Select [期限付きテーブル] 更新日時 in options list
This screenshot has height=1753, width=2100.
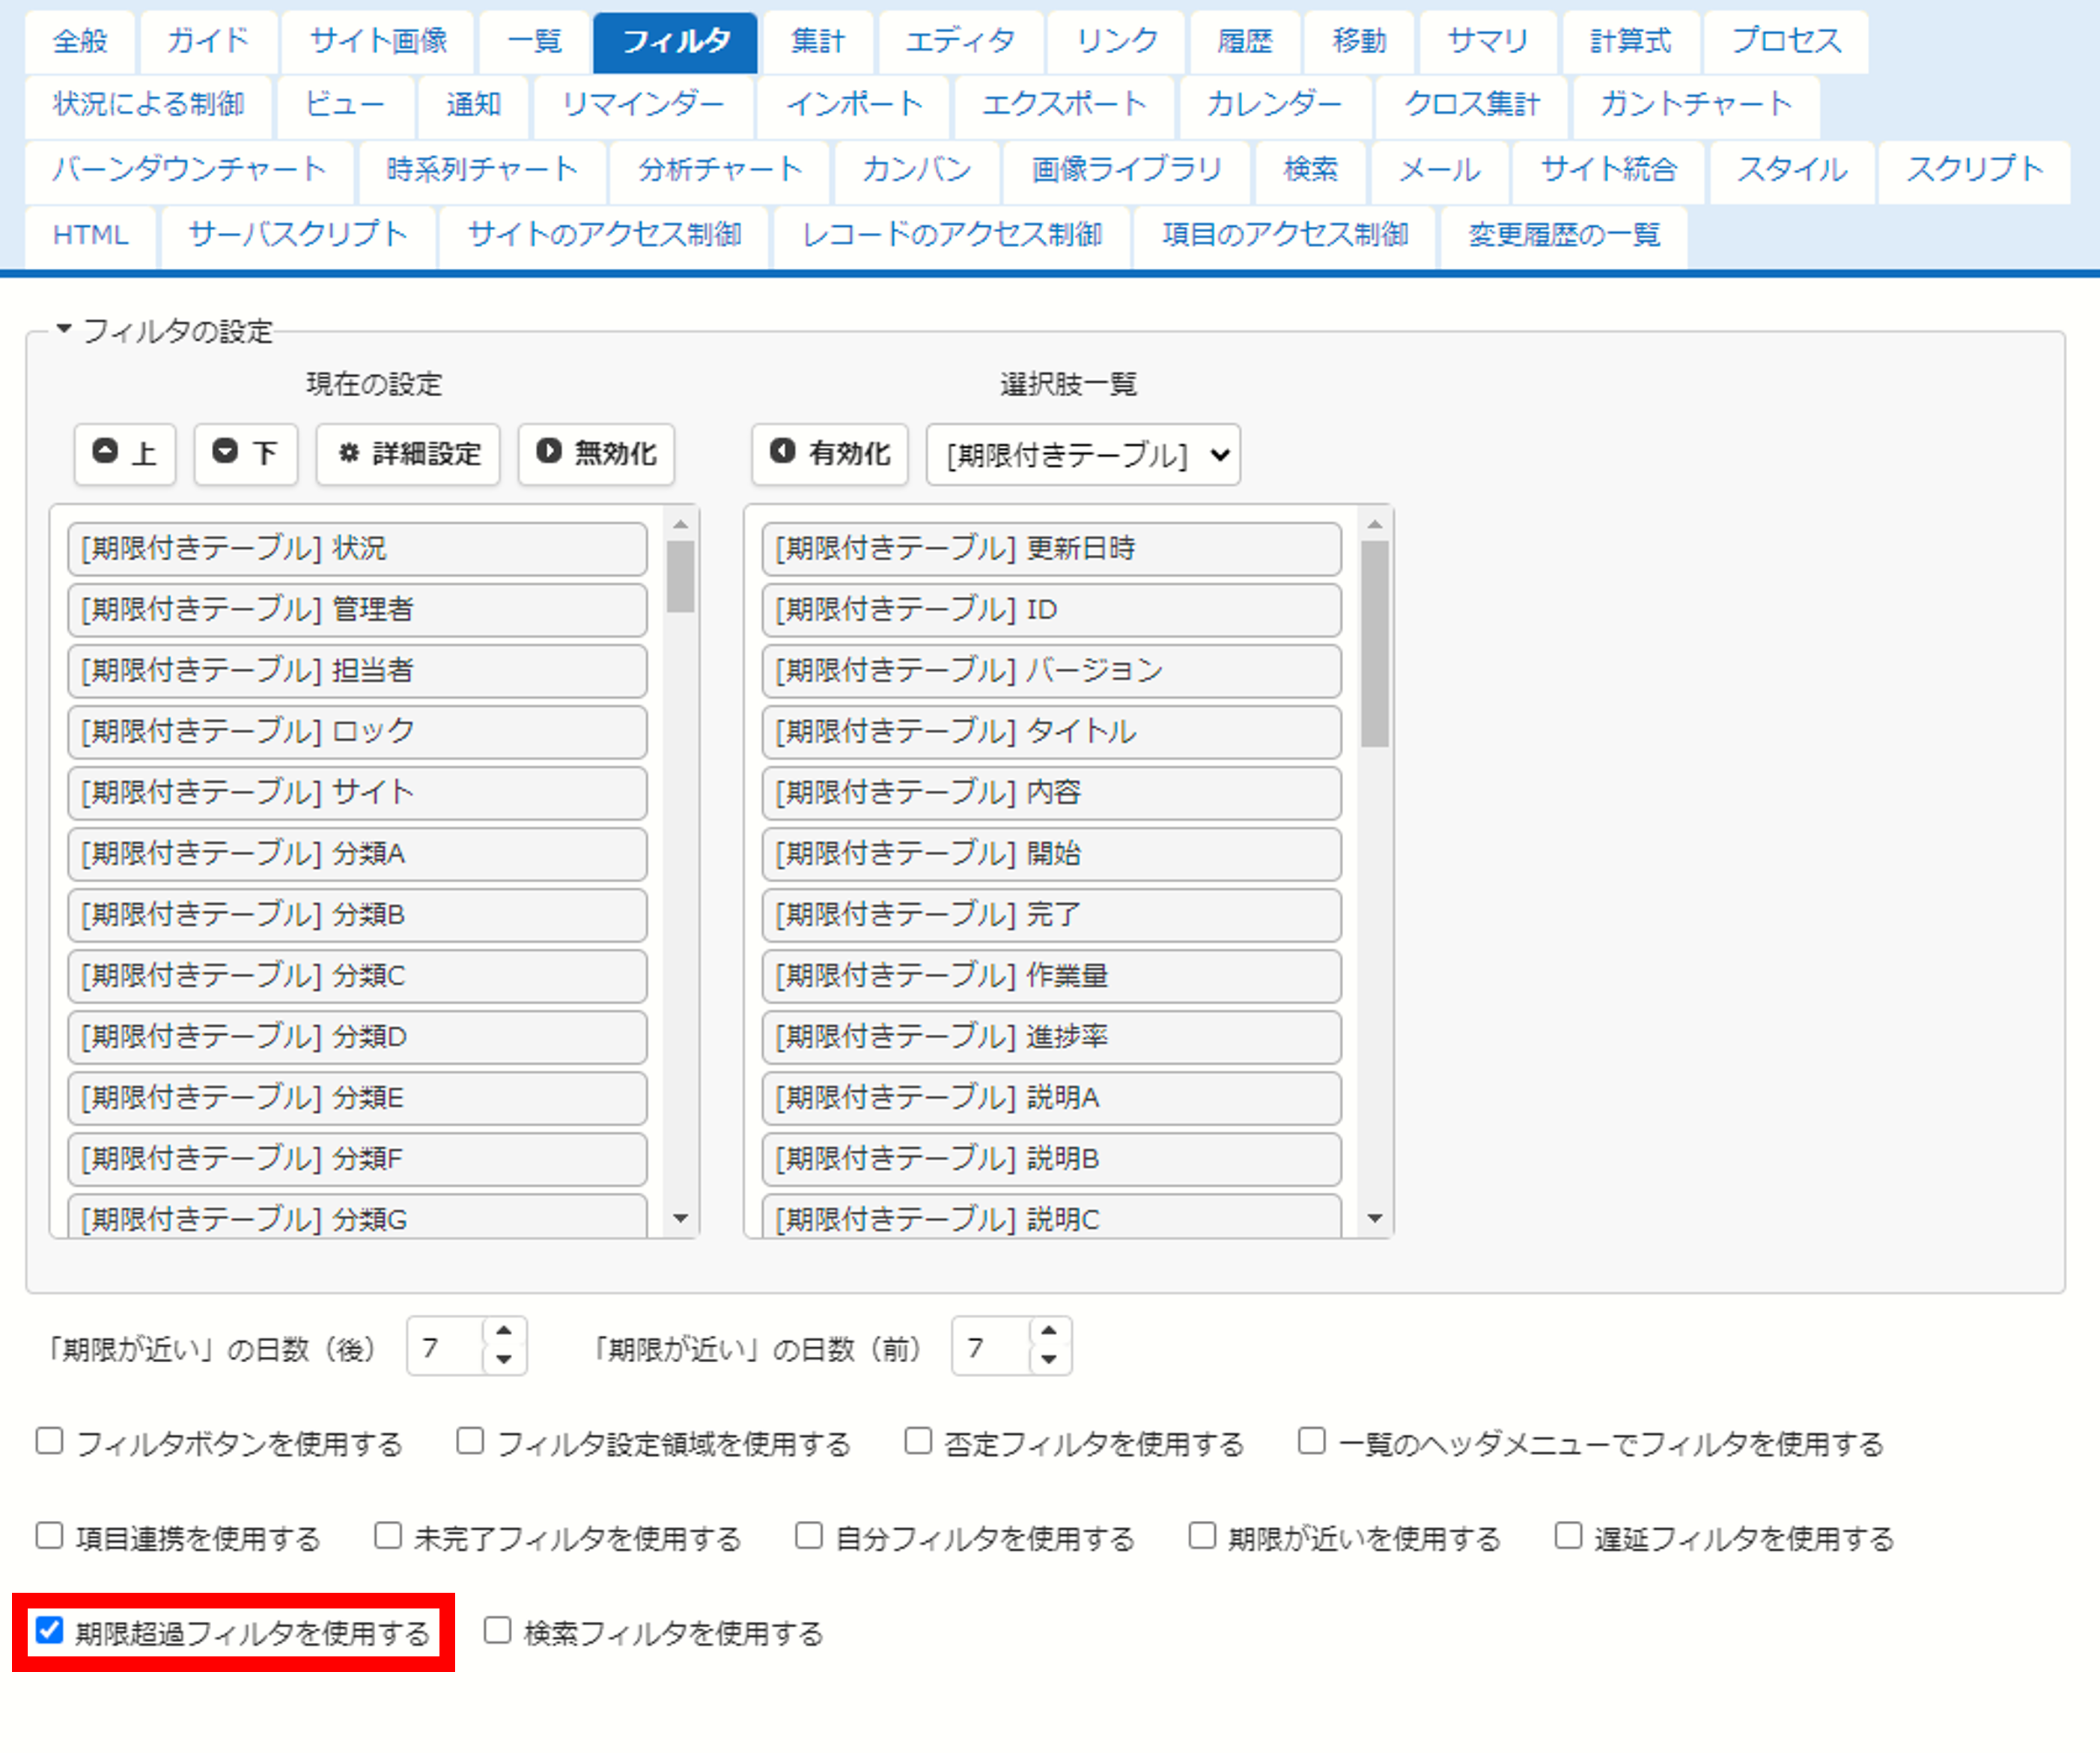tap(1051, 549)
